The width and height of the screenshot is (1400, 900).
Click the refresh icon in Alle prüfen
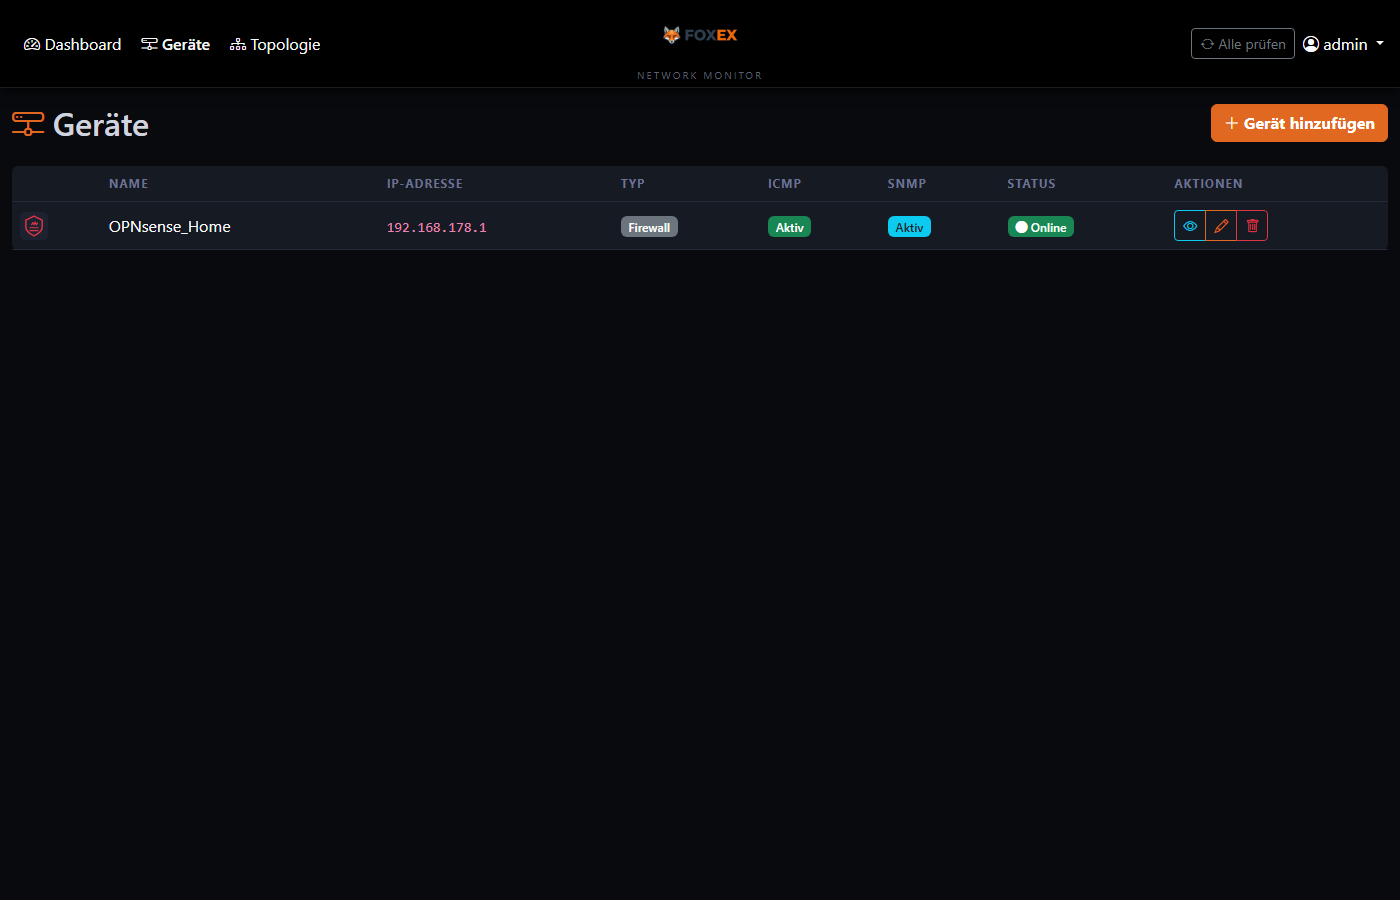click(x=1207, y=44)
